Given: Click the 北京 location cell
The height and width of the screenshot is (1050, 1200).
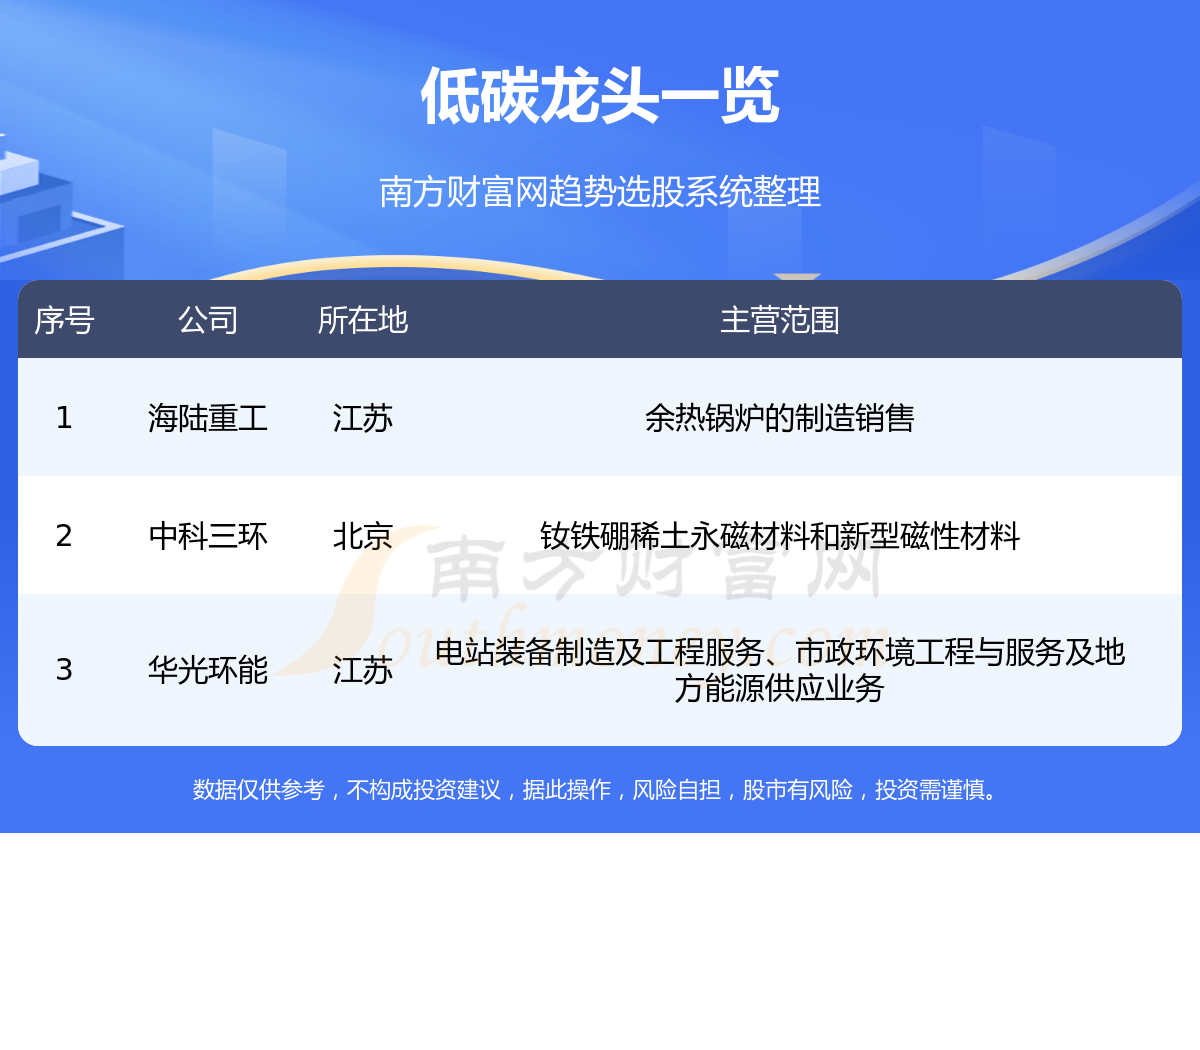Looking at the screenshot, I should click(363, 535).
